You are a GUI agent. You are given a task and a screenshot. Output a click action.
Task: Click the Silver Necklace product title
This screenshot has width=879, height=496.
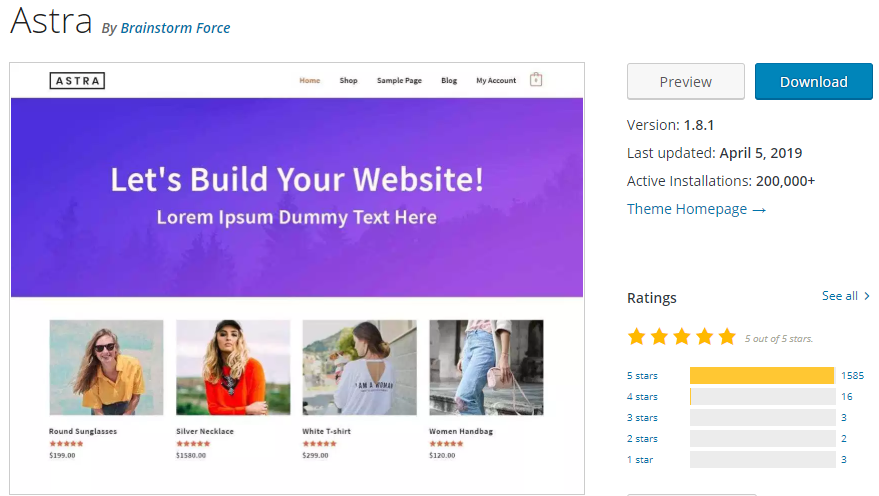click(x=205, y=431)
